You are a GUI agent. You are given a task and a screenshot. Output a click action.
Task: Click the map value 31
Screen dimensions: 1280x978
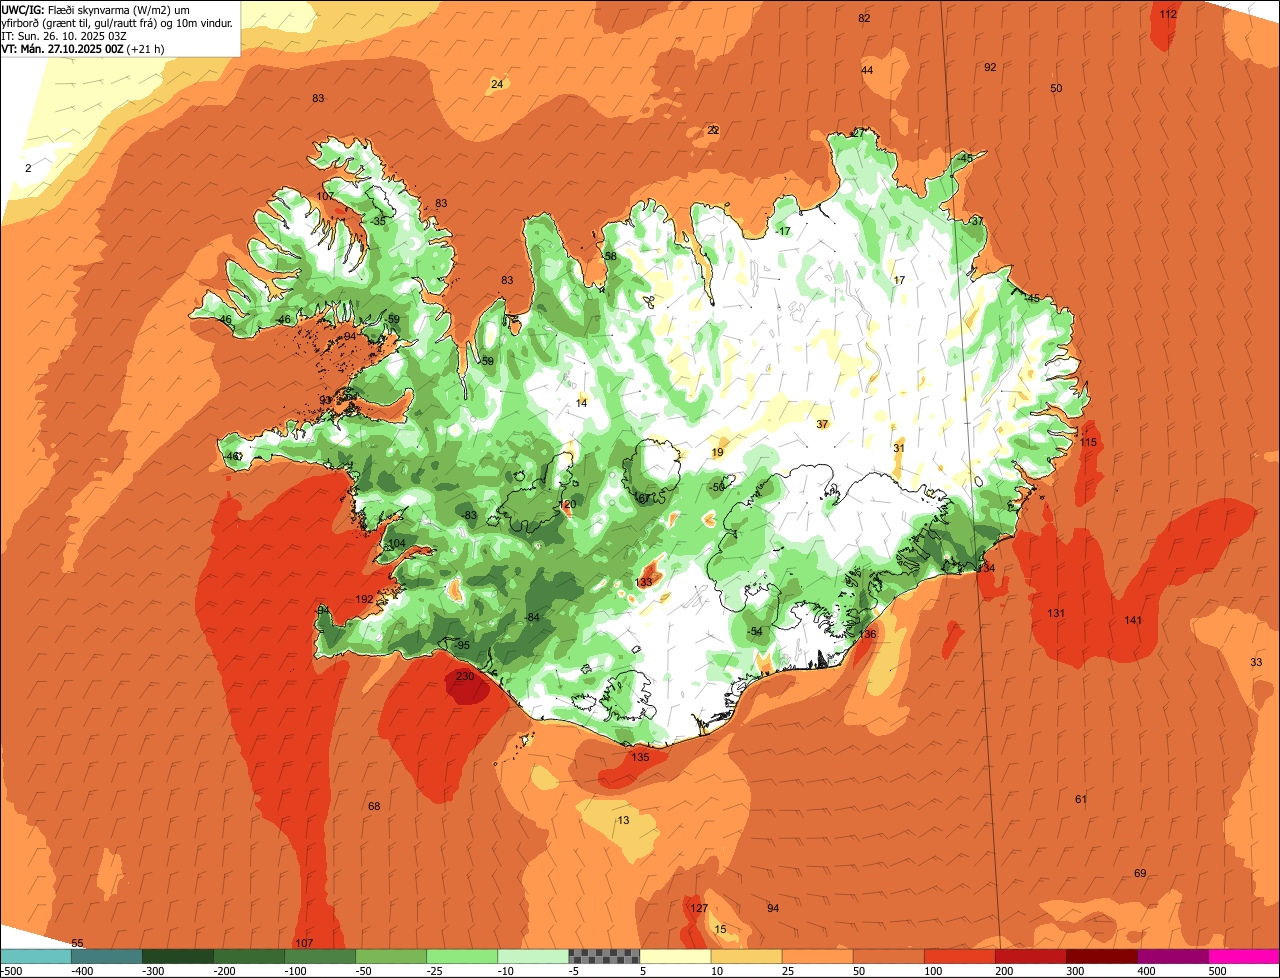pos(899,449)
